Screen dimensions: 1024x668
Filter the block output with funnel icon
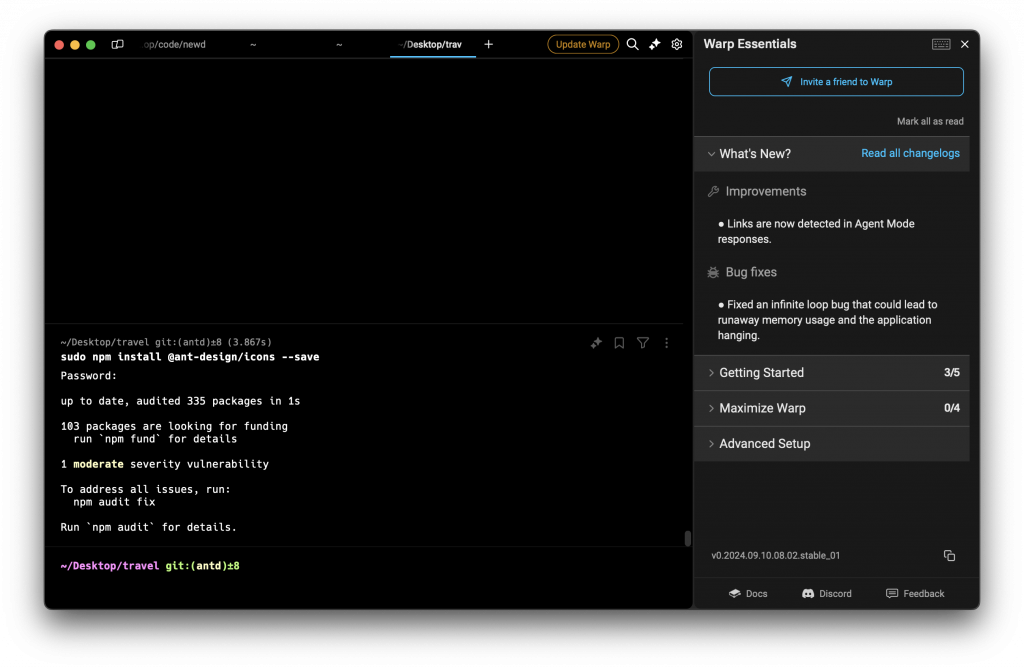(x=643, y=343)
